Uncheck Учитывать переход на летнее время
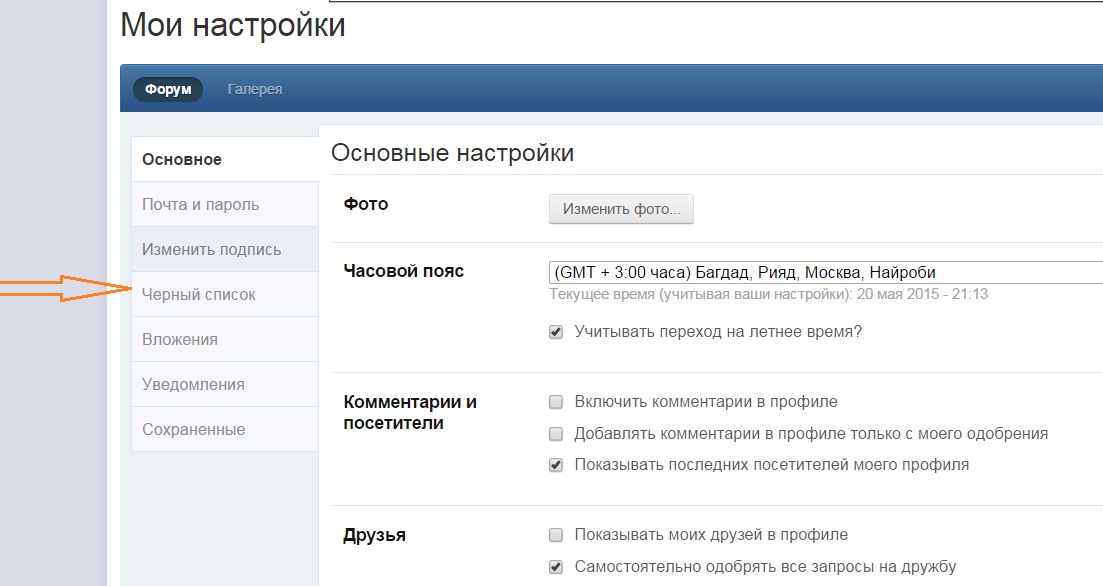The image size is (1103, 586). click(556, 332)
